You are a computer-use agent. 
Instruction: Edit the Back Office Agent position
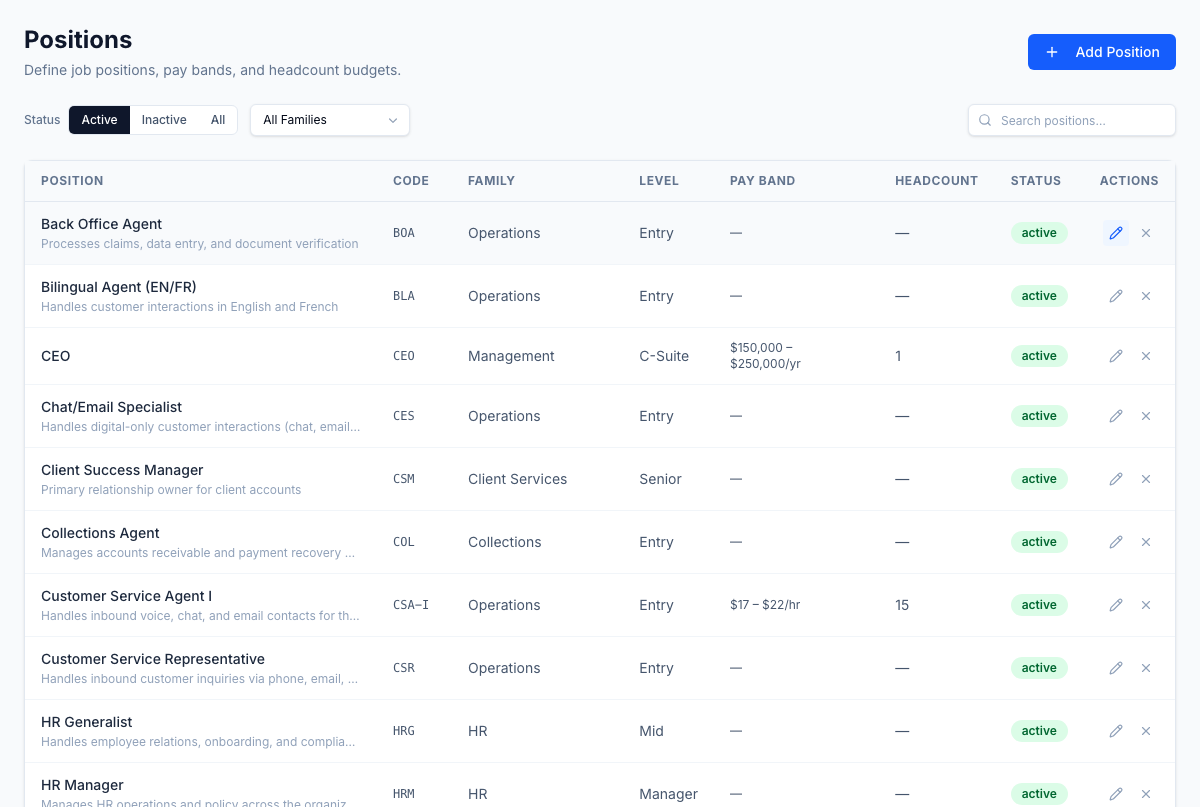[x=1116, y=233]
